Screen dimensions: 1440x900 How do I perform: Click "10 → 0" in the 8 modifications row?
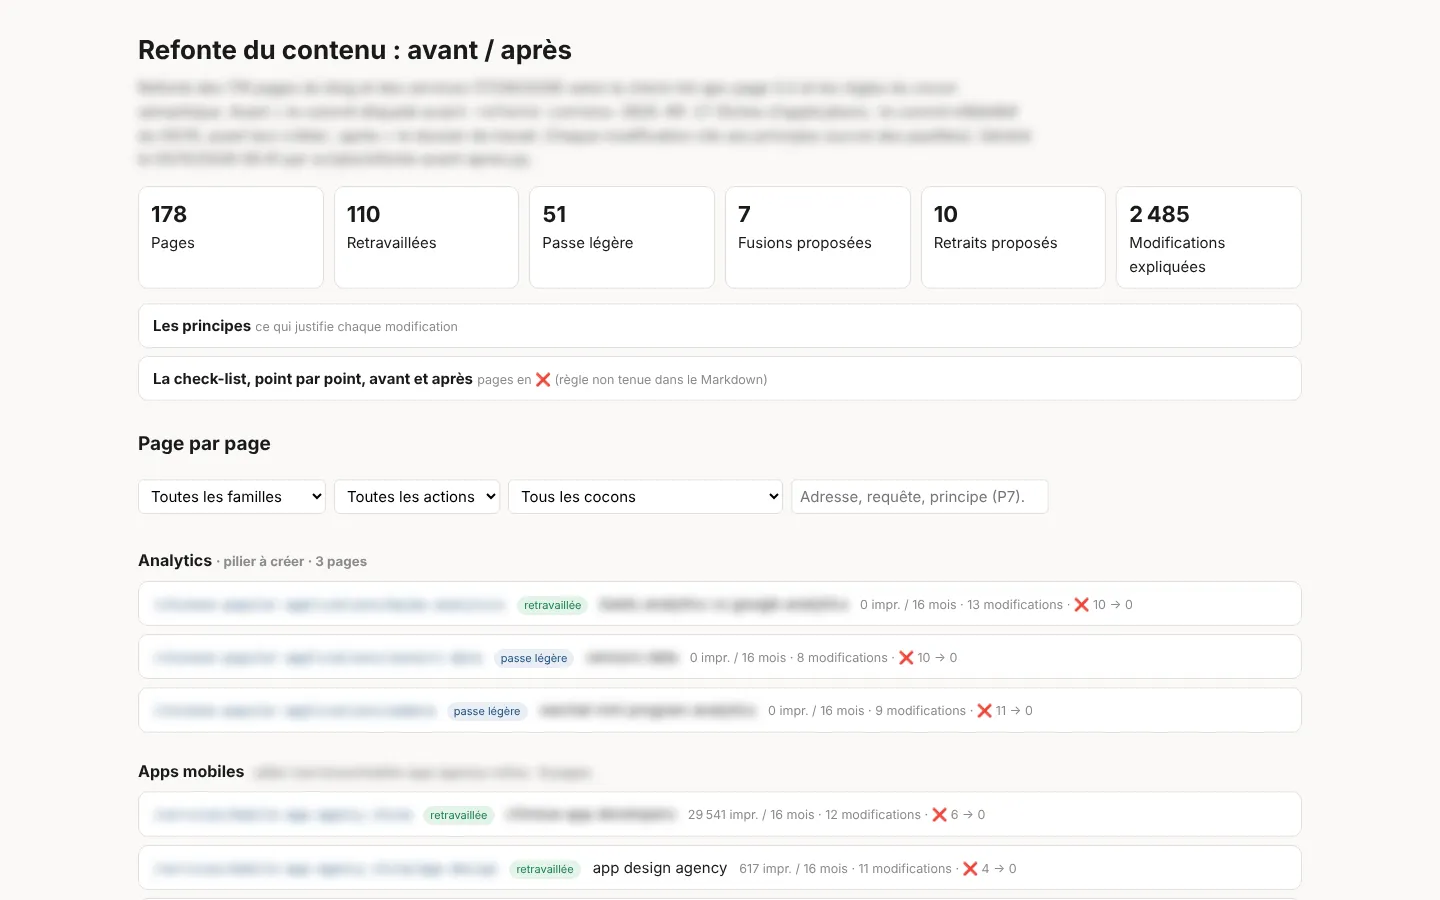coord(938,658)
